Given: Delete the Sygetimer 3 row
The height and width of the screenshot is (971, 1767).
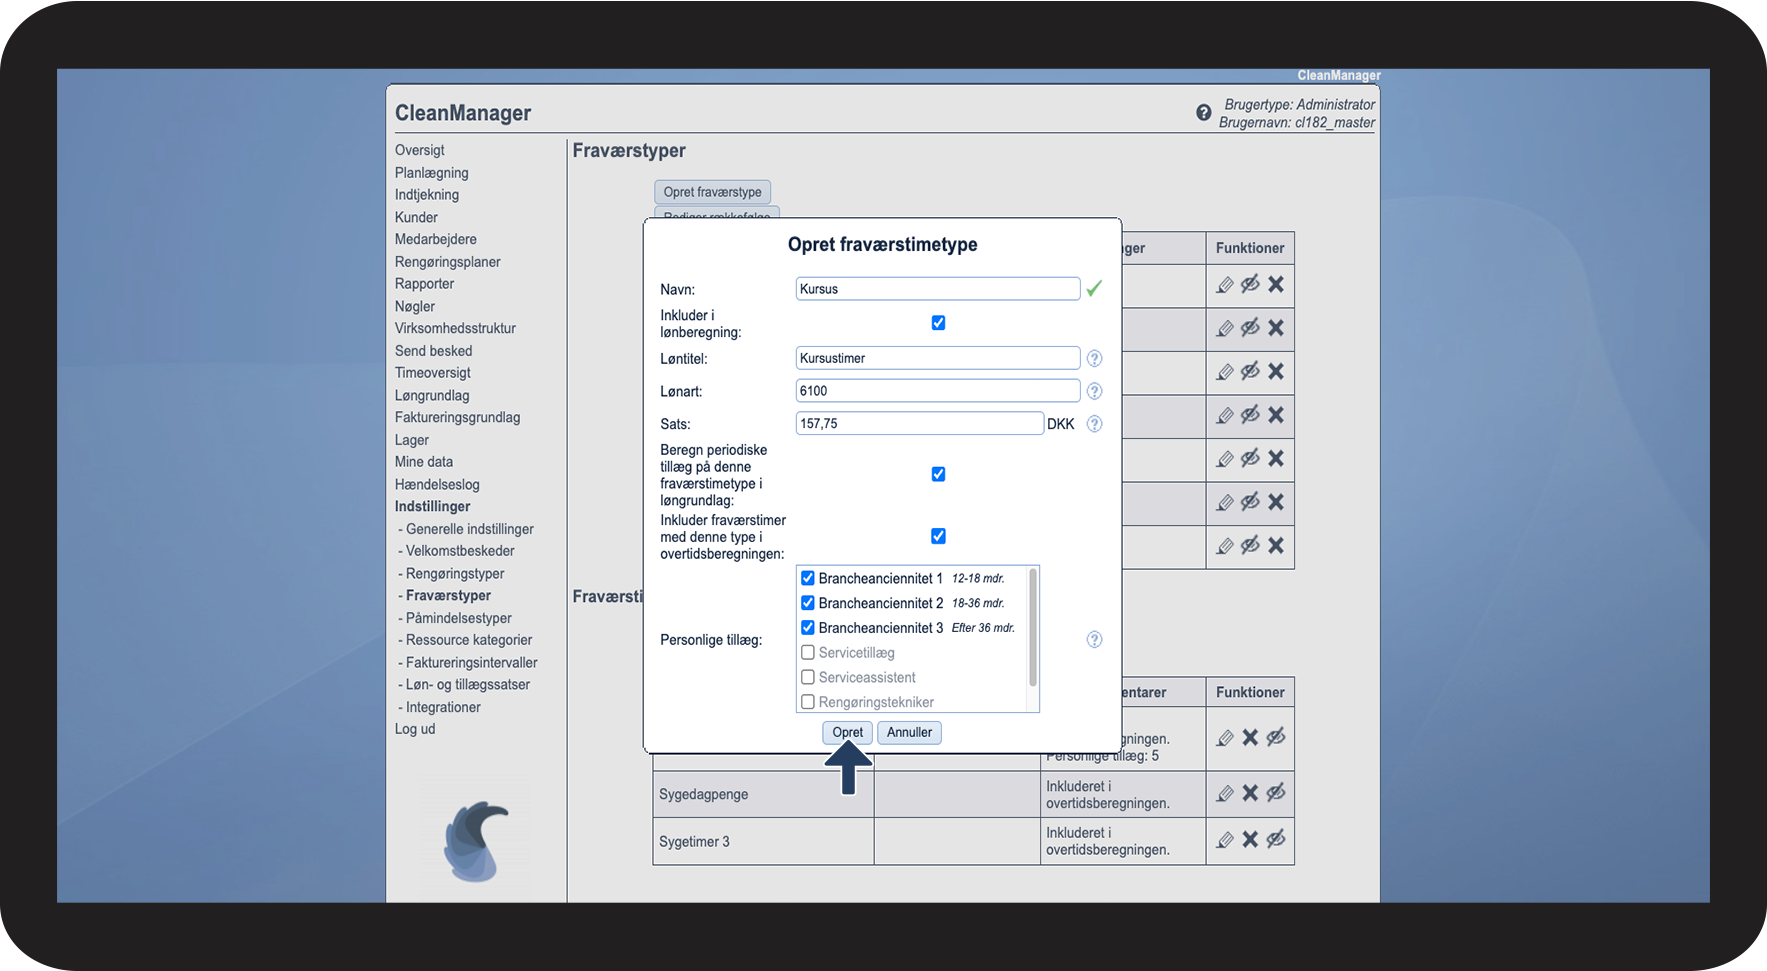Looking at the screenshot, I should (1250, 840).
